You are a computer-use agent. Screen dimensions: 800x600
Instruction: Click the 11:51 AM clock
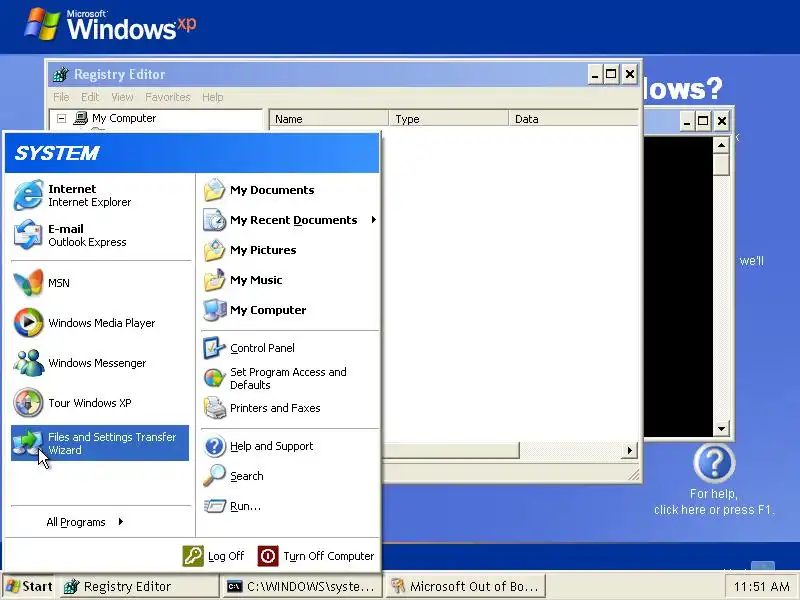pyautogui.click(x=761, y=587)
